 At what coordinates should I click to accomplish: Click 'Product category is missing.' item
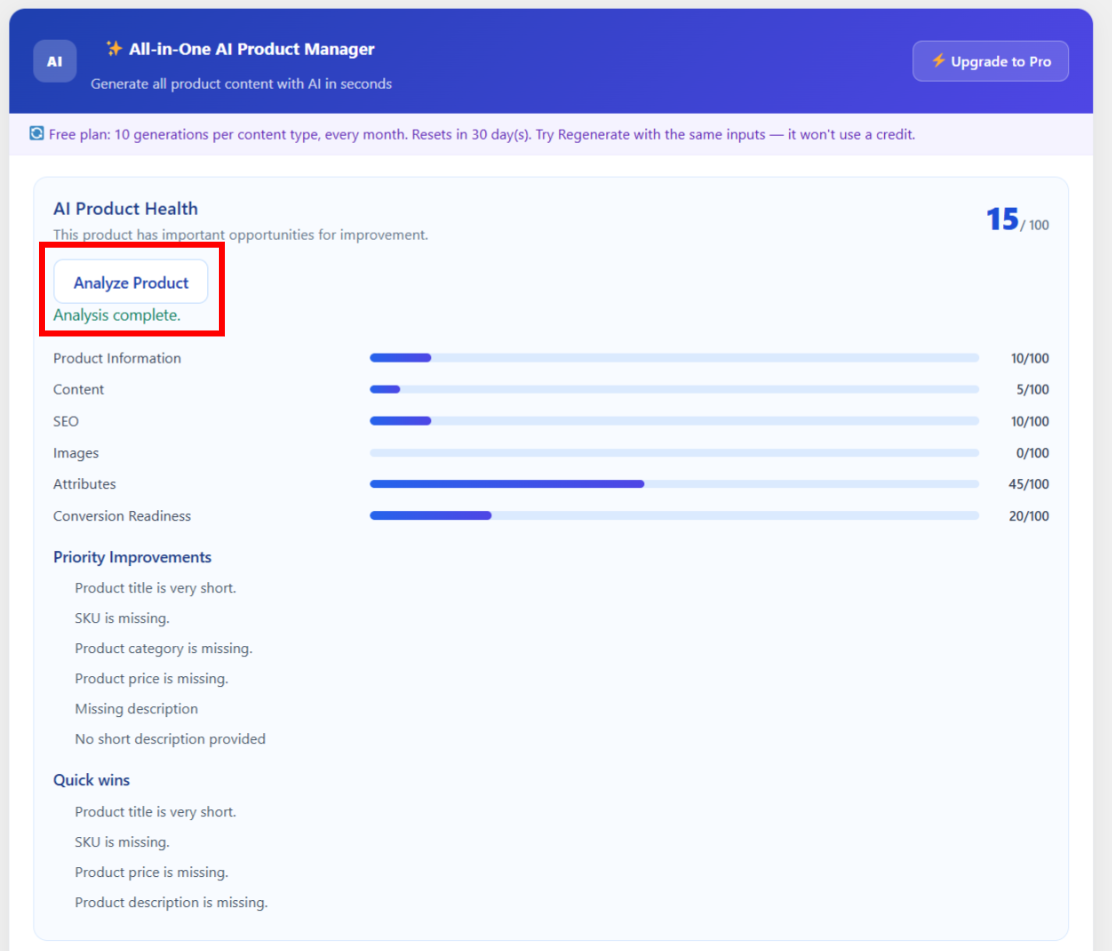[164, 648]
